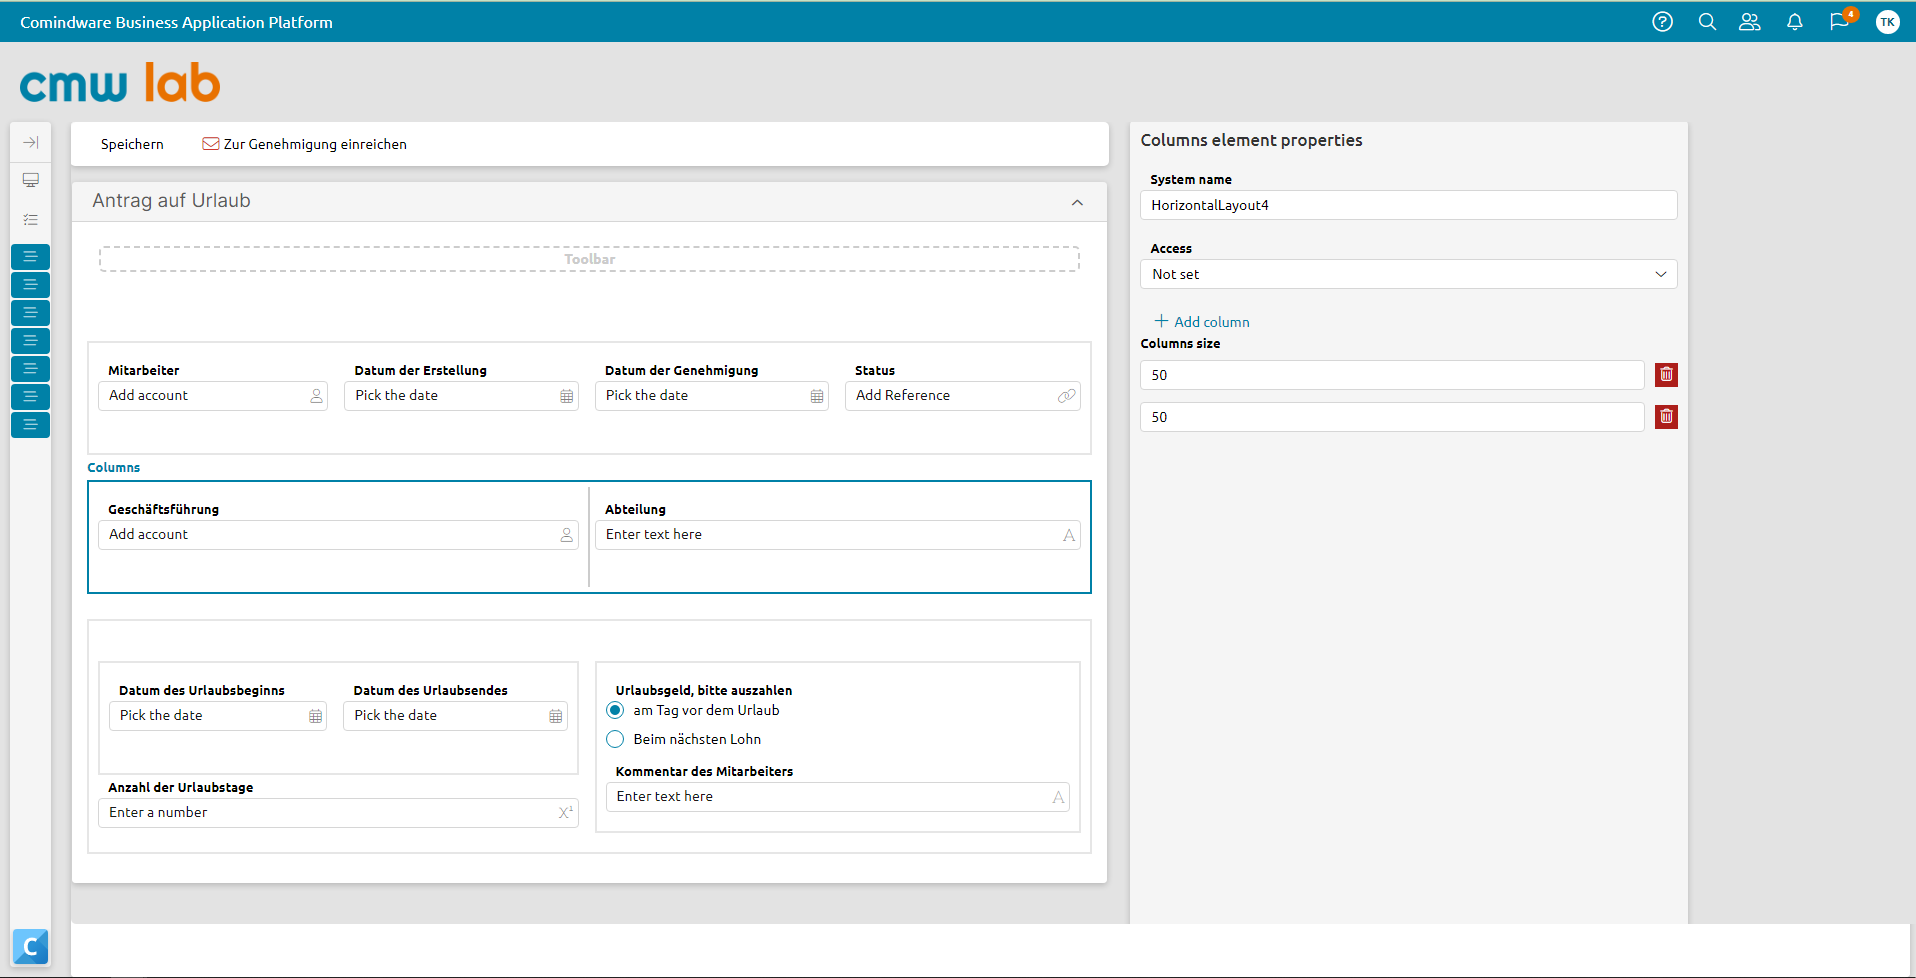
Task: Click the text icon in Abteilung field
Action: click(x=1069, y=535)
